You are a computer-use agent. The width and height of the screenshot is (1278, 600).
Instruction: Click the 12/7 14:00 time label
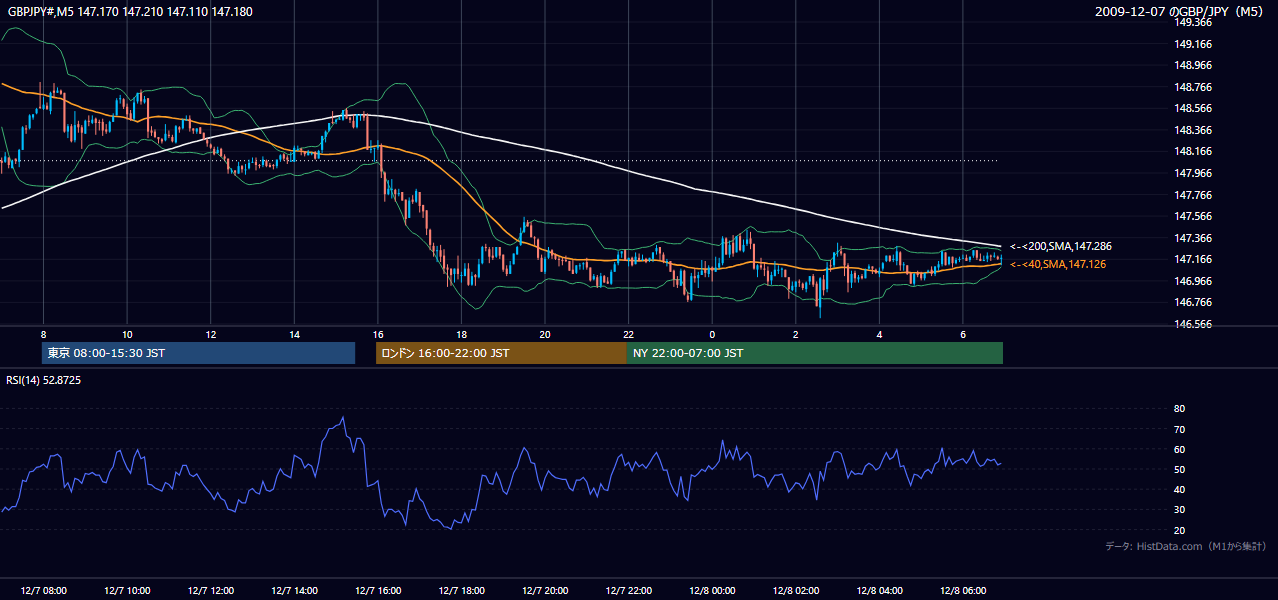[x=294, y=590]
